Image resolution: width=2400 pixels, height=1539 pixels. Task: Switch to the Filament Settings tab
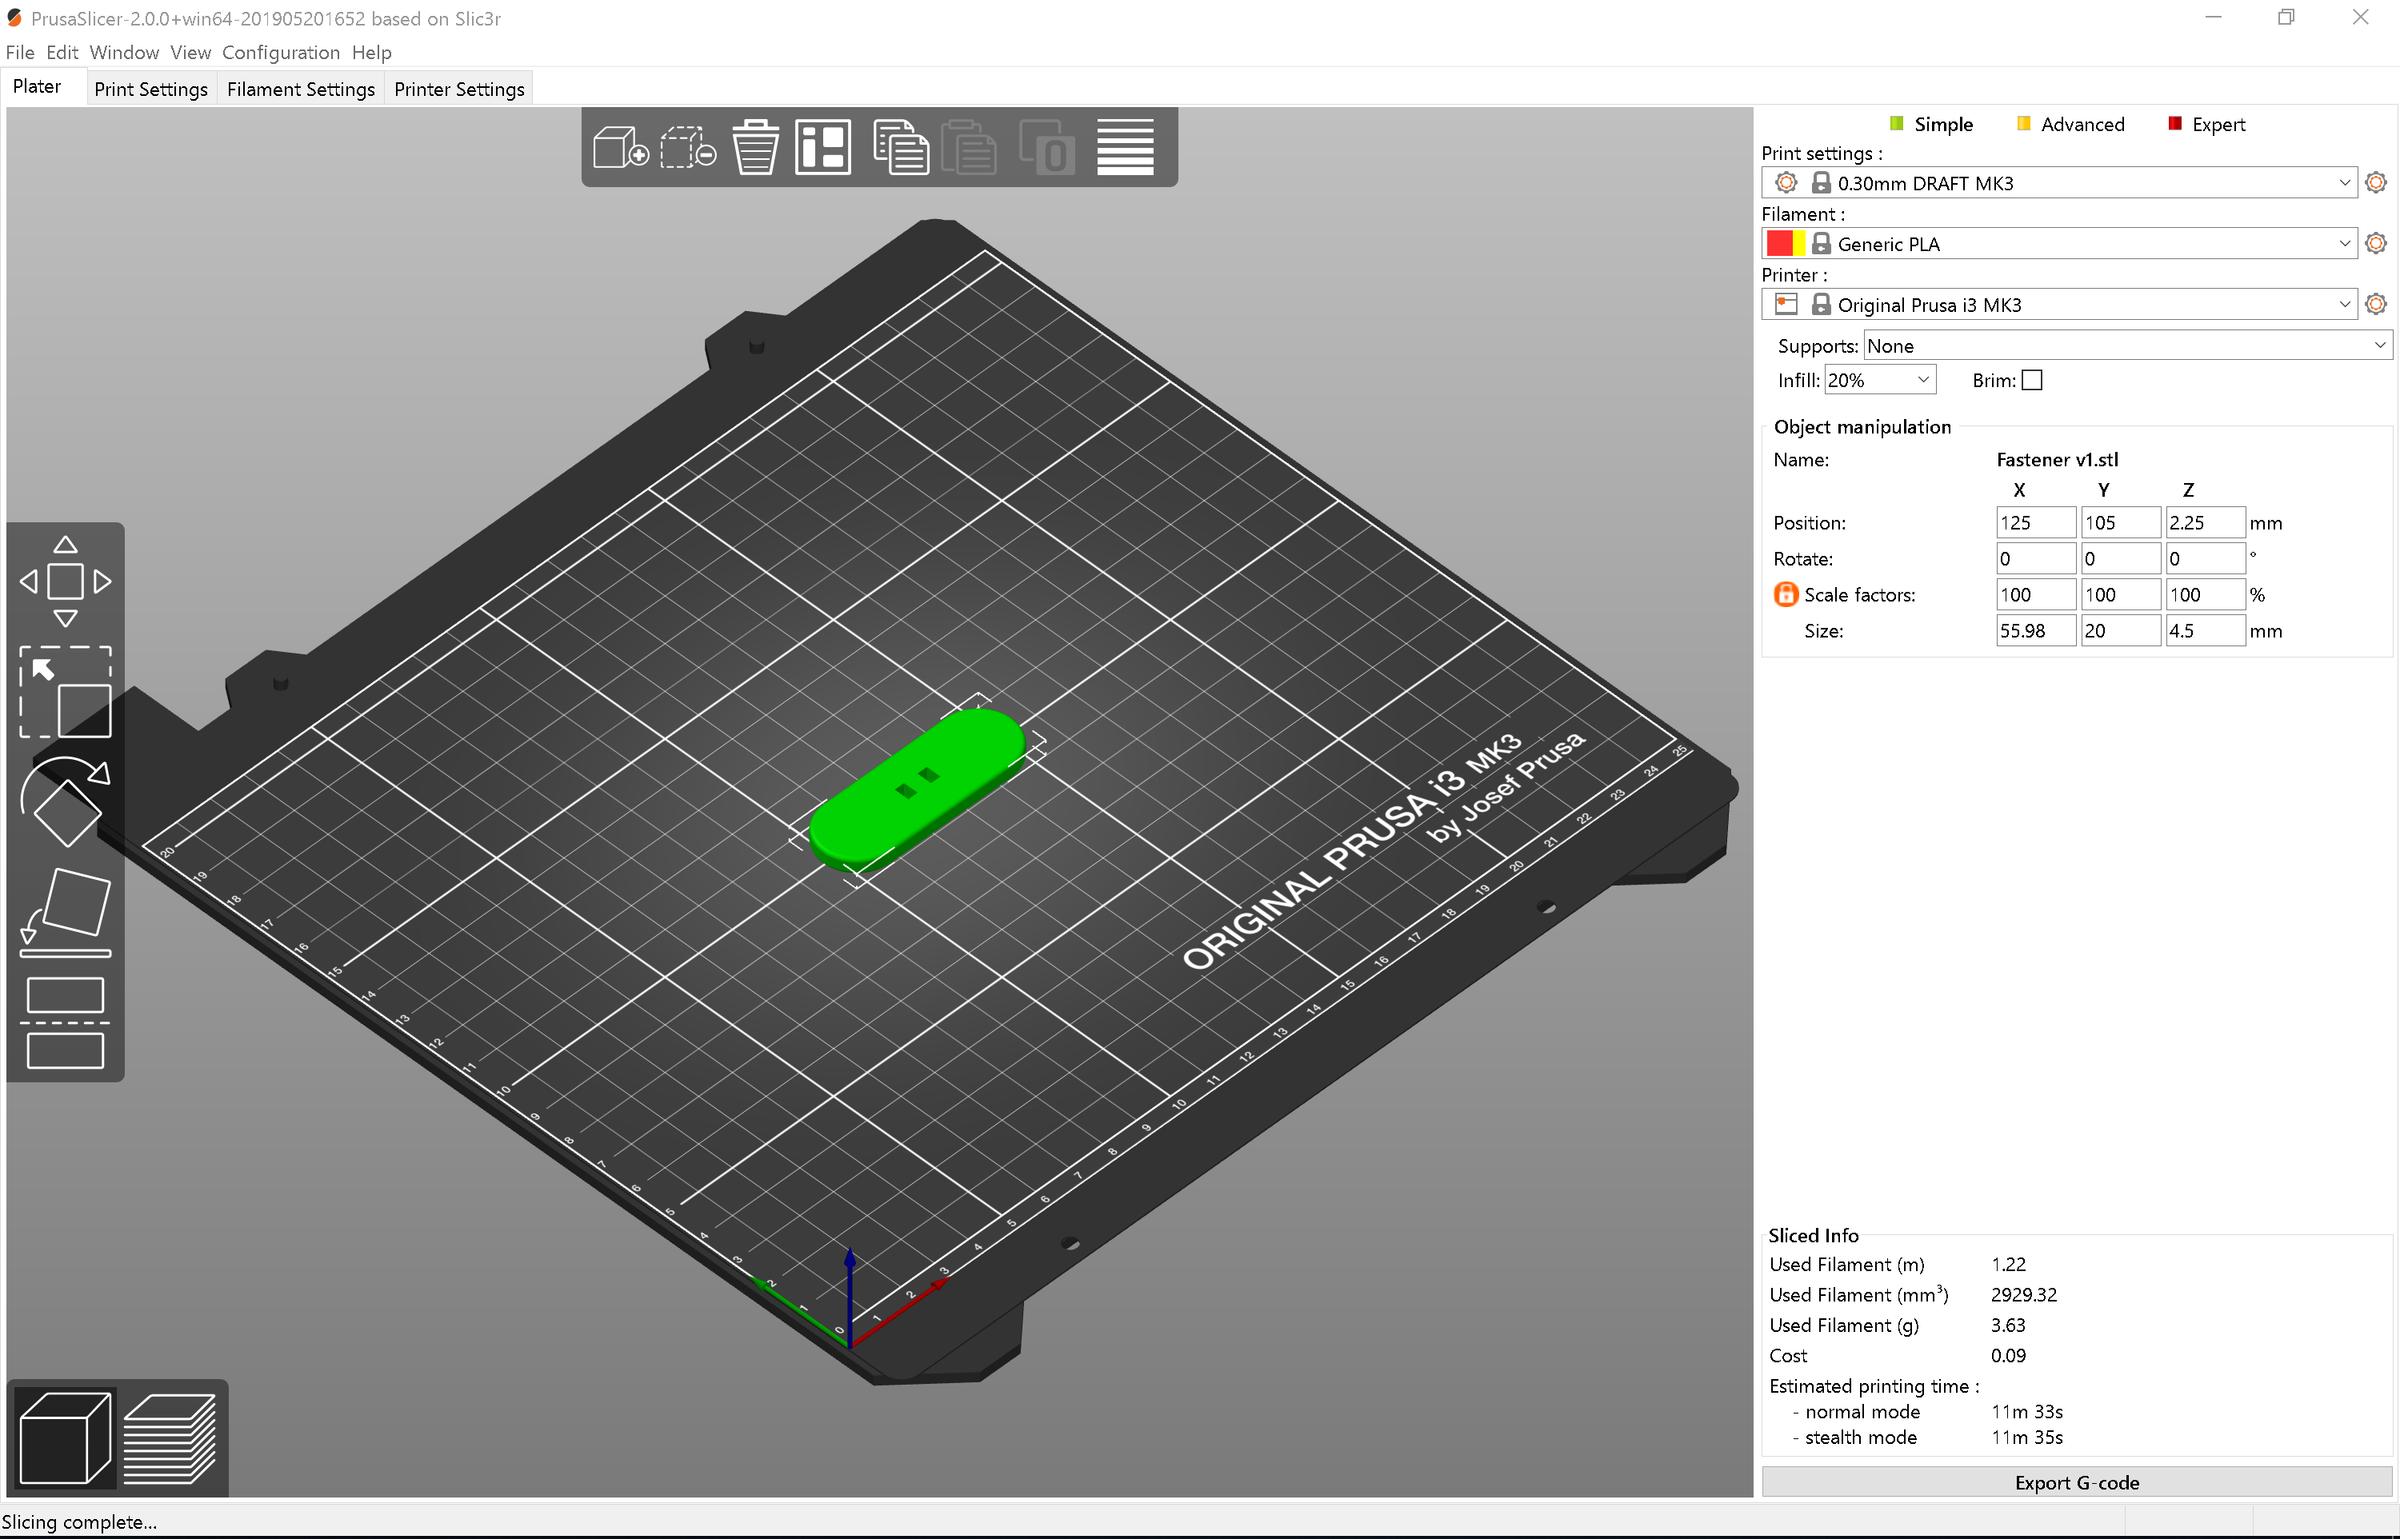click(300, 88)
